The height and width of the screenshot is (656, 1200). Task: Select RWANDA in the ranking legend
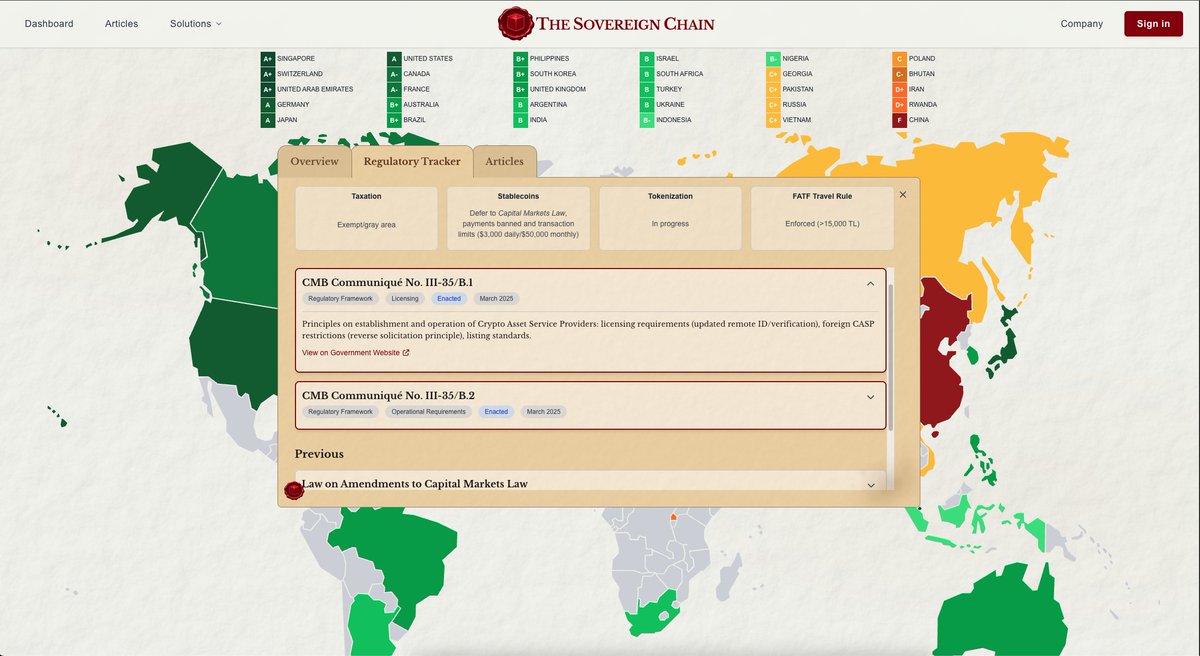923,105
